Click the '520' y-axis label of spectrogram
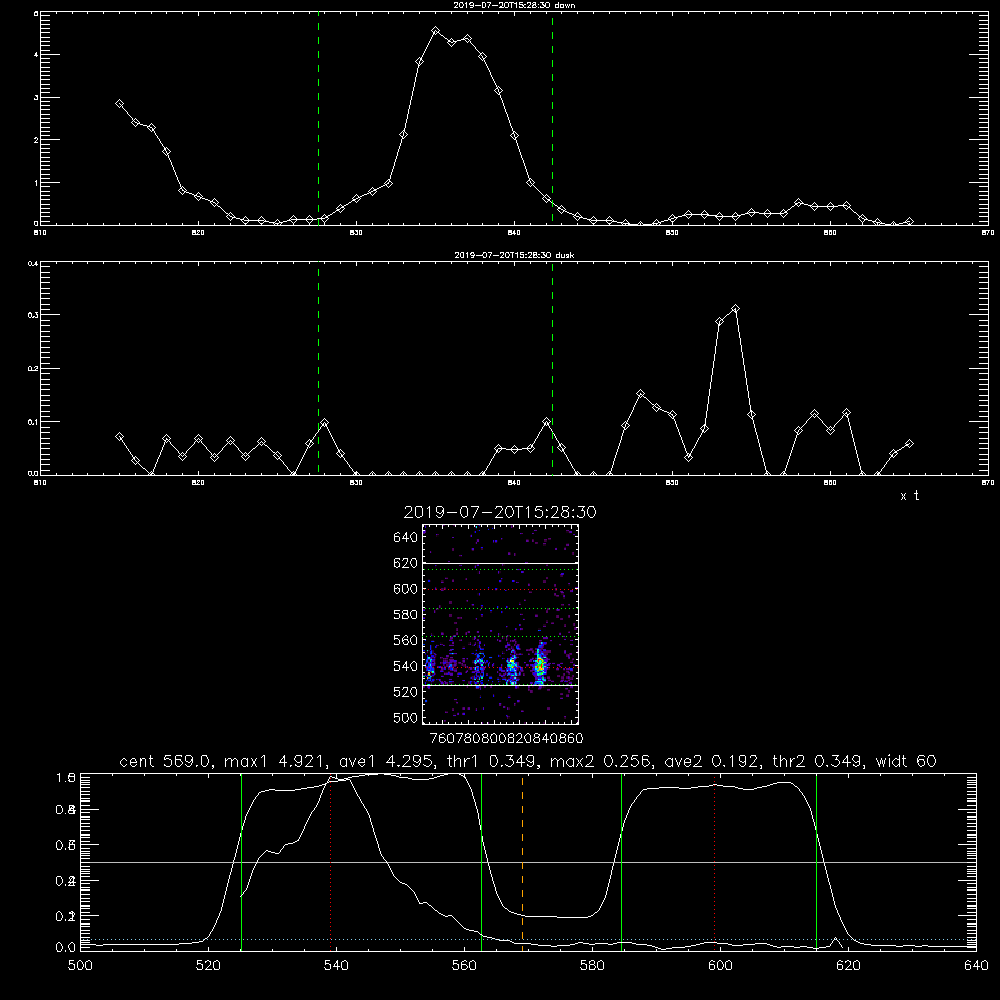 click(x=405, y=692)
